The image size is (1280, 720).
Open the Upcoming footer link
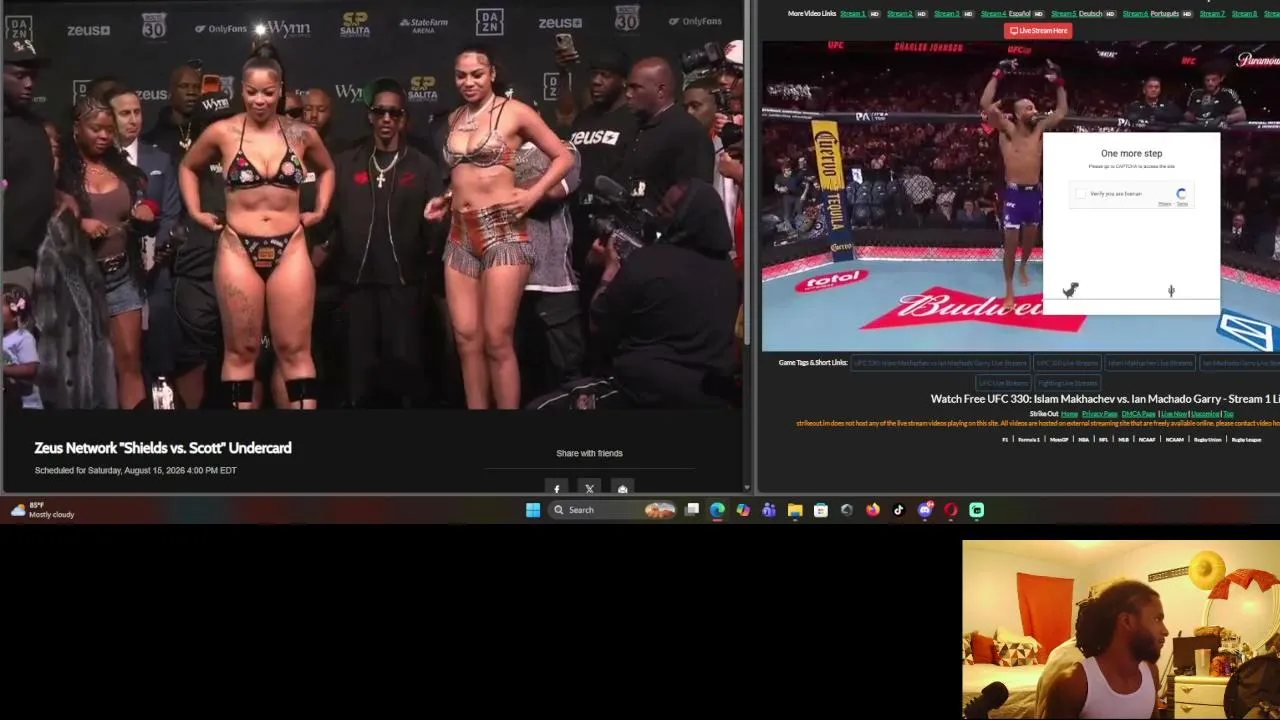point(1205,414)
